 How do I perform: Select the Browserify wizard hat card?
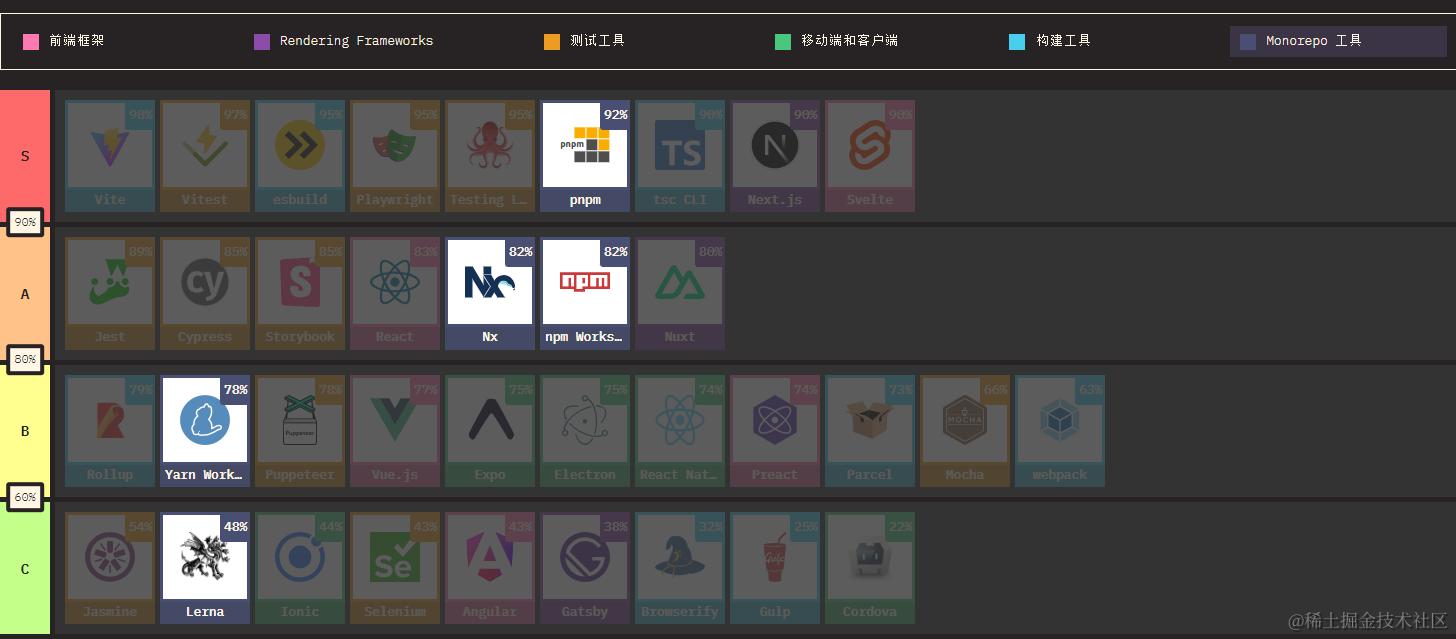point(680,568)
